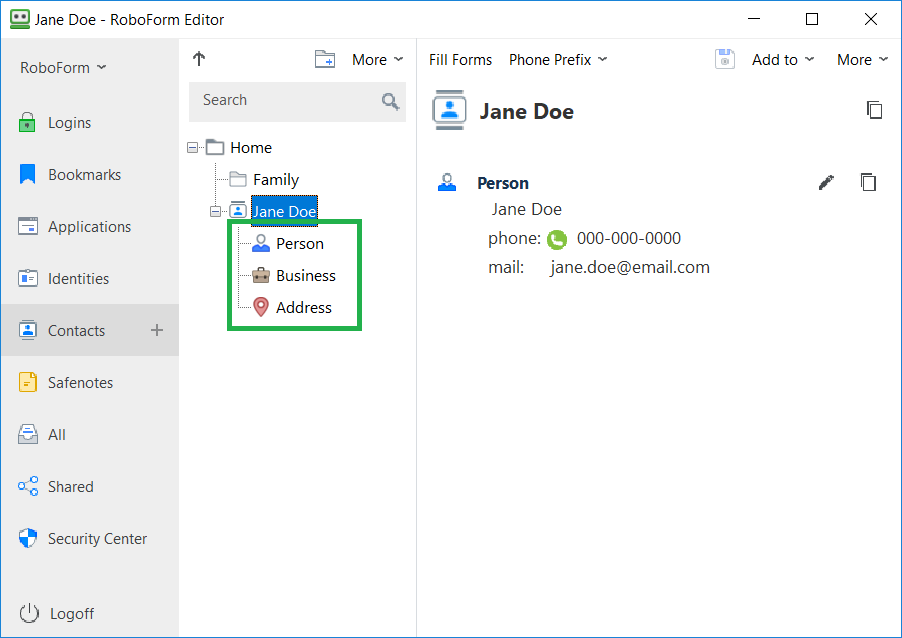Click the Bookmarks ribbon icon
Viewport: 902px width, 638px height.
(27, 174)
